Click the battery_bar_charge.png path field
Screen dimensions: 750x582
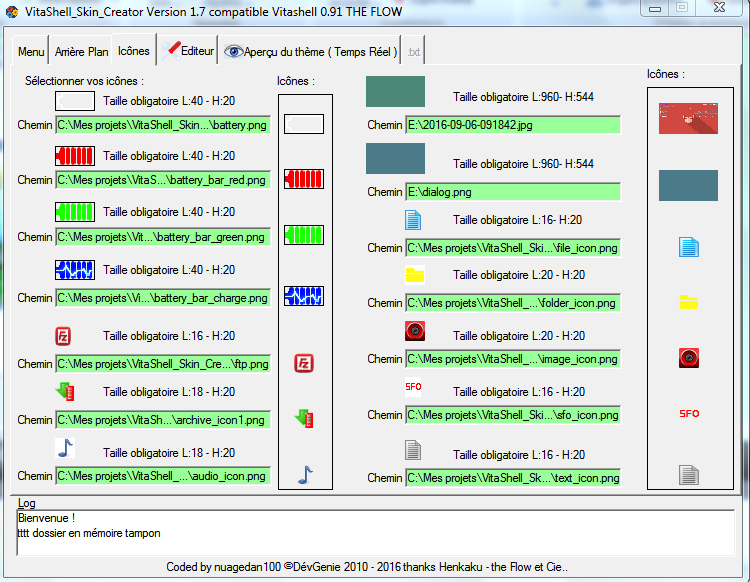[x=163, y=298]
